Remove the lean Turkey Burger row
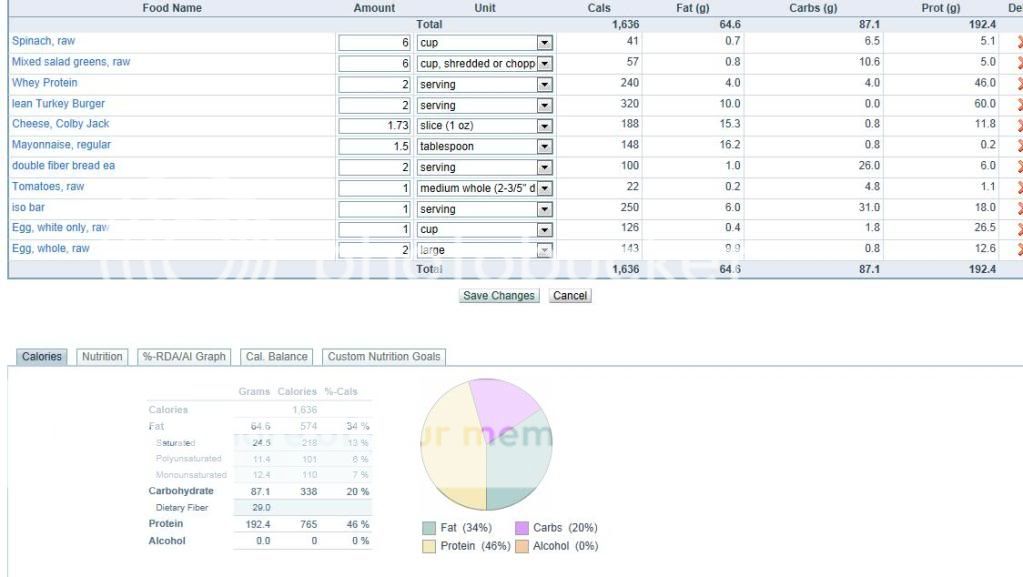 [x=1019, y=105]
